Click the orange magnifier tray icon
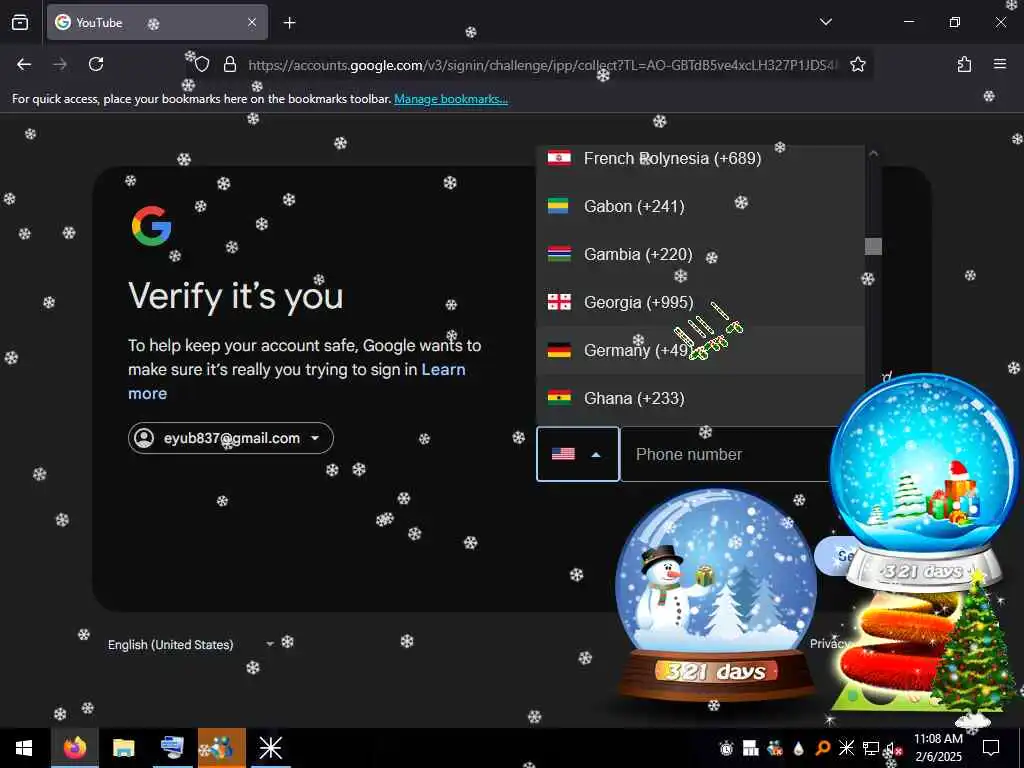The height and width of the screenshot is (768, 1024). pyautogui.click(x=822, y=748)
